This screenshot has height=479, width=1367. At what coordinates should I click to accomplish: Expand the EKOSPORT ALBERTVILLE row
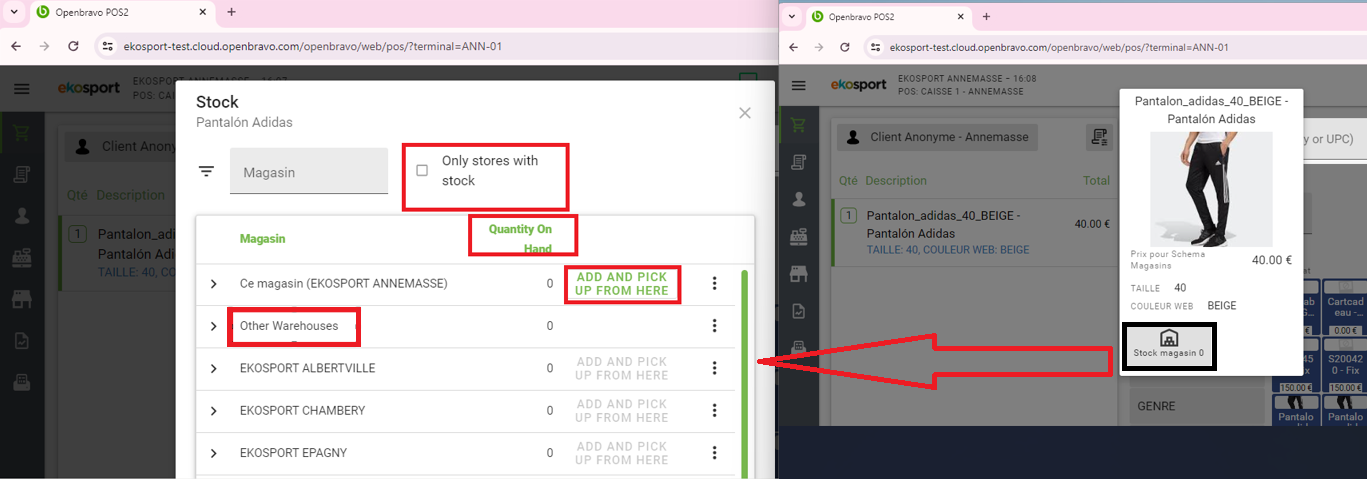(214, 368)
